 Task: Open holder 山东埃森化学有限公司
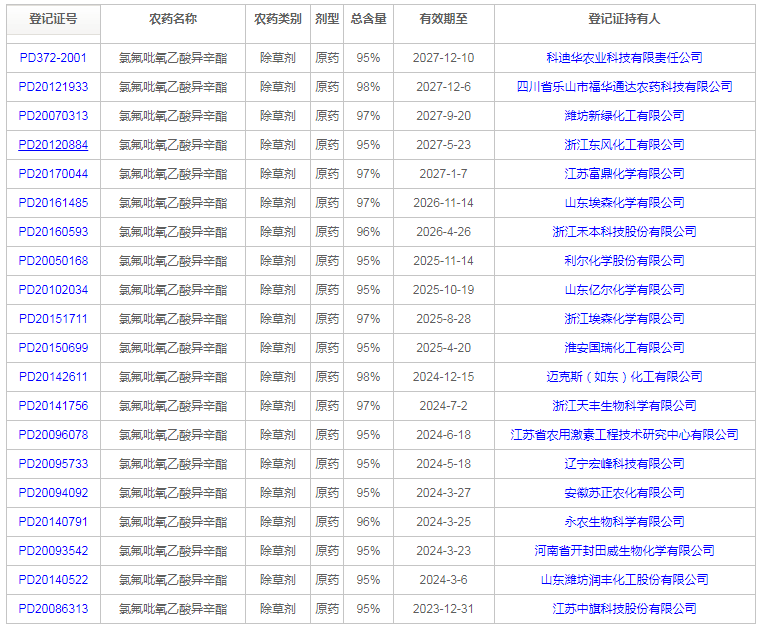point(624,203)
